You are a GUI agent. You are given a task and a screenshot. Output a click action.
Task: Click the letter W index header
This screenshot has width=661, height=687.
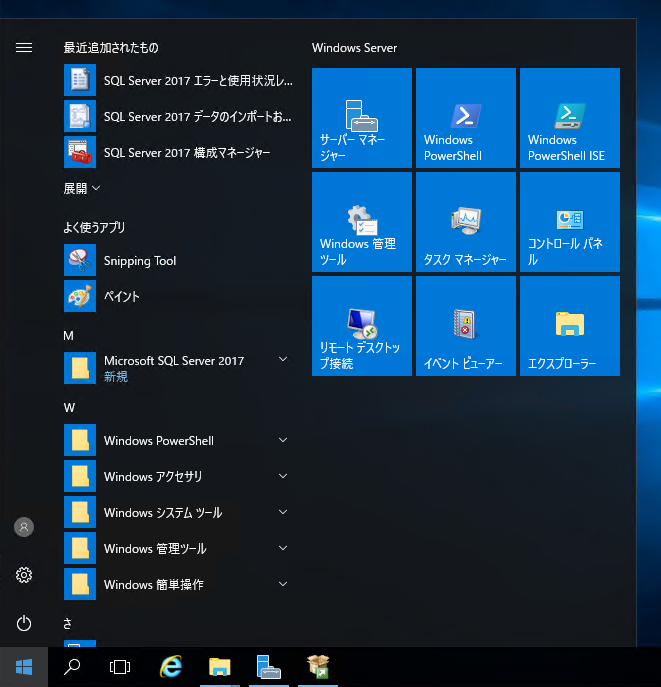pos(69,407)
